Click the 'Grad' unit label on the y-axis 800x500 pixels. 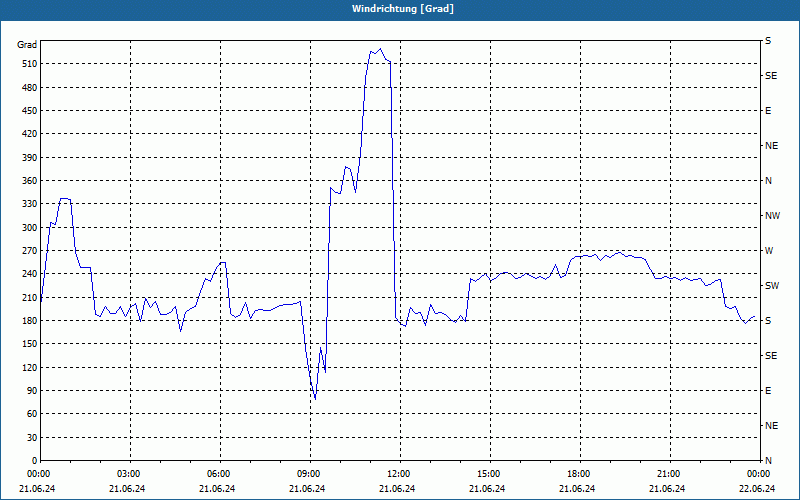(x=27, y=45)
